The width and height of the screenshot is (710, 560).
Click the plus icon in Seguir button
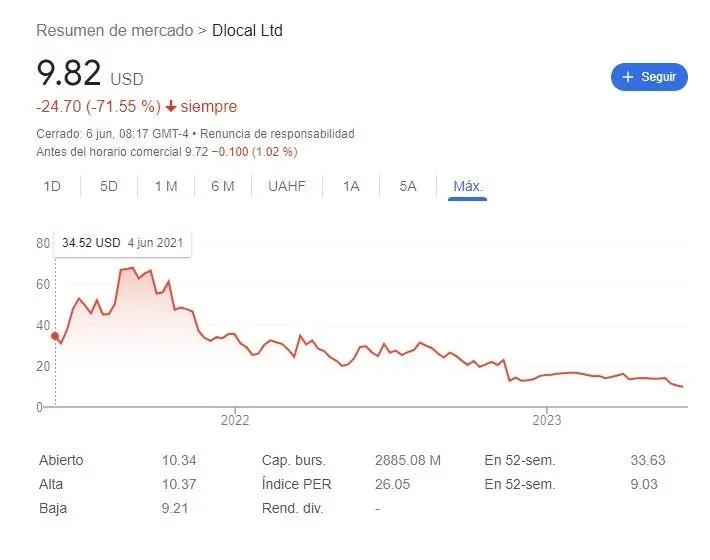coord(628,77)
